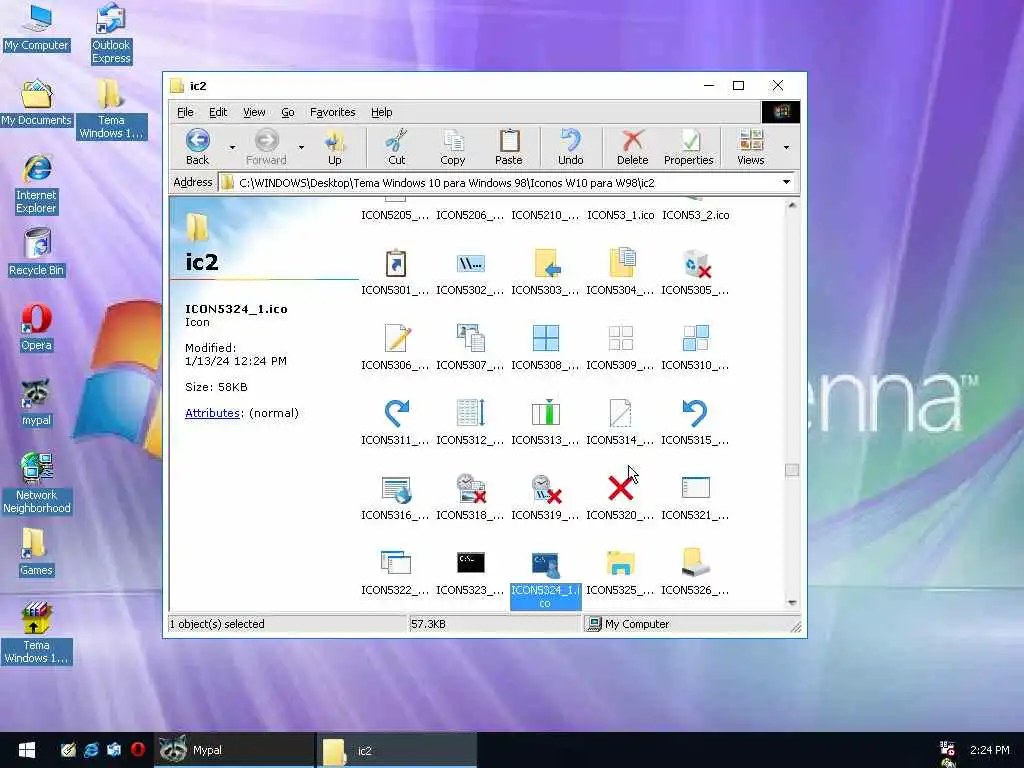This screenshot has height=768, width=1024.
Task: Open the Back history dropdown arrow
Action: click(232, 148)
